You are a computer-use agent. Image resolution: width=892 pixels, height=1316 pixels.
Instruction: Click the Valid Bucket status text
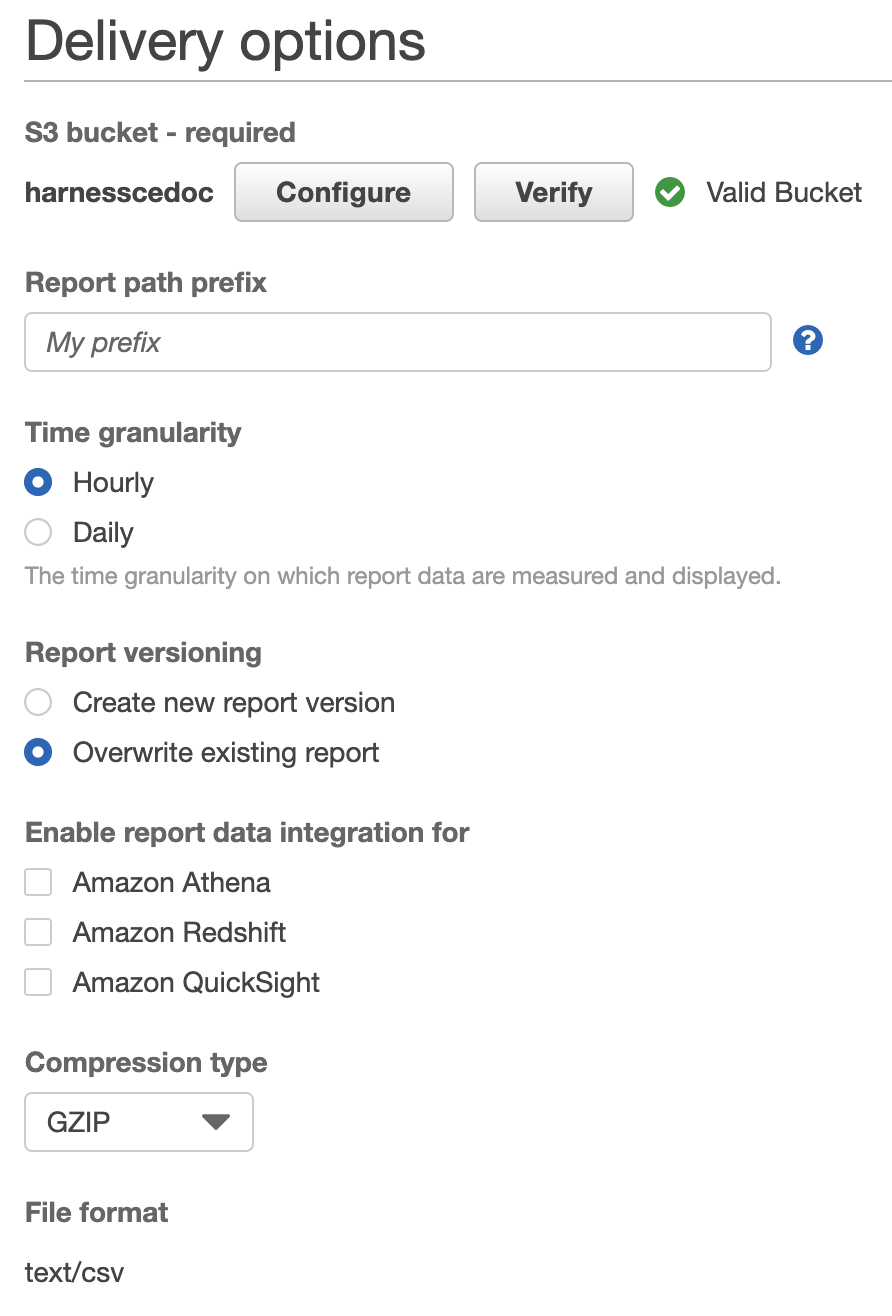[x=784, y=192]
